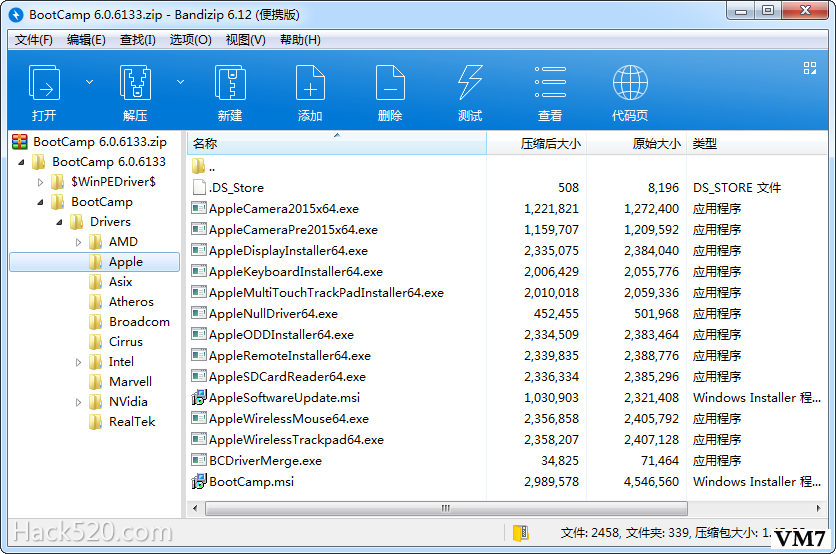Open the dropdown arrow next to 打开

pos(90,82)
